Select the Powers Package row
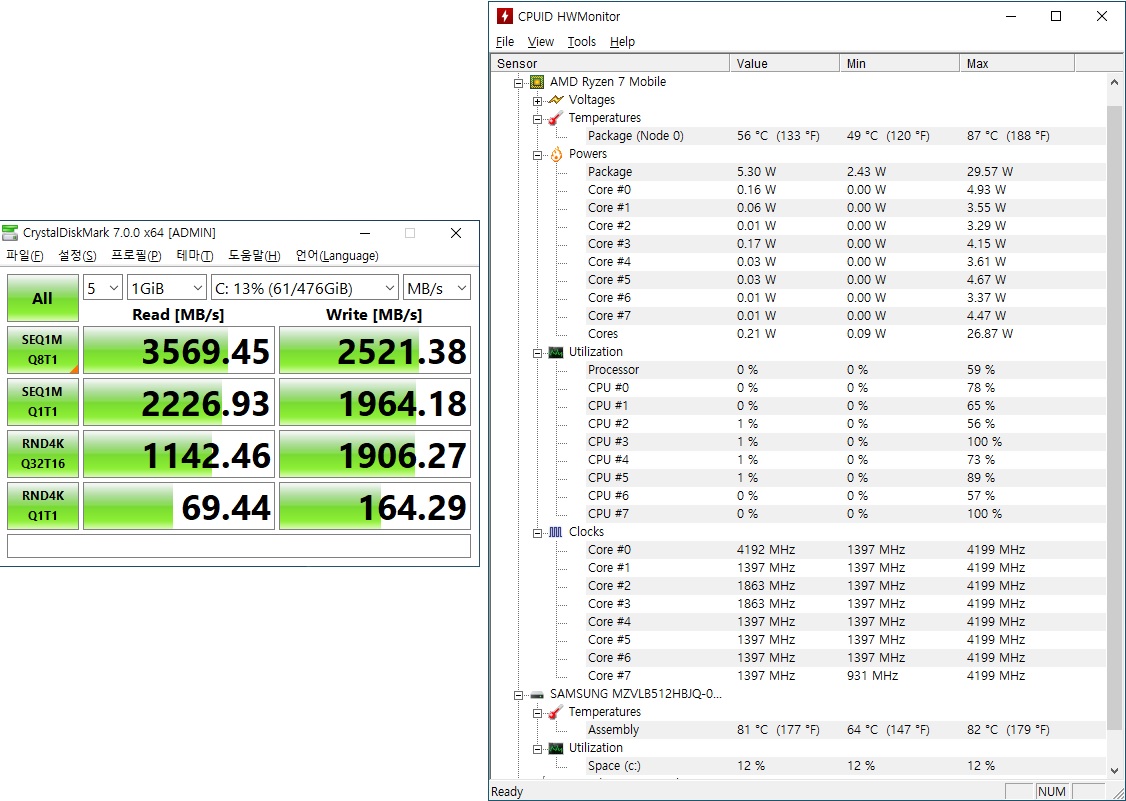1126x801 pixels. [x=845, y=172]
